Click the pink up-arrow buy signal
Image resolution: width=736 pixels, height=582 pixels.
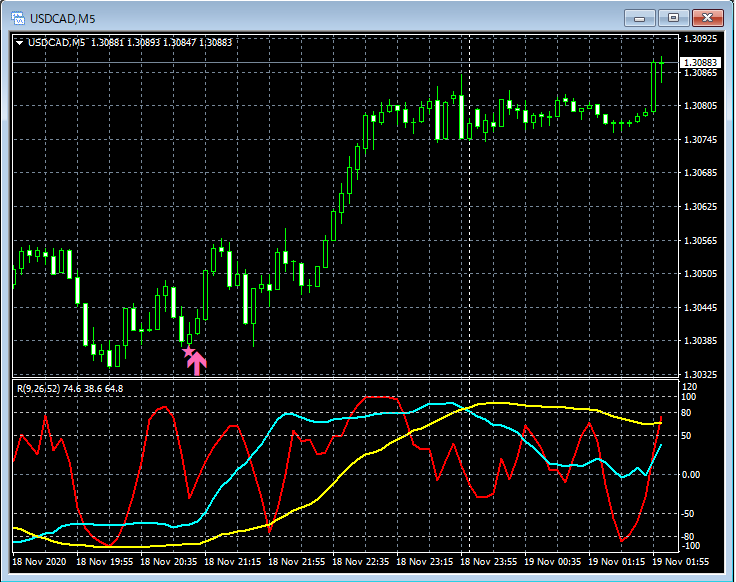(x=196, y=364)
